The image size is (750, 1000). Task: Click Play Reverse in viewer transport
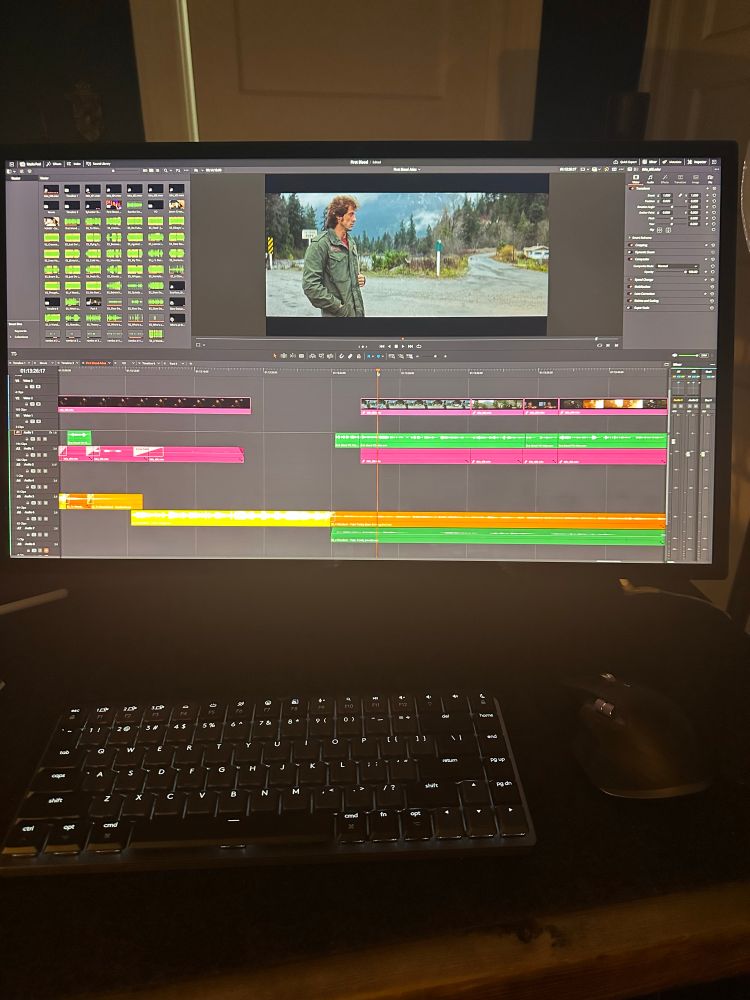click(389, 346)
